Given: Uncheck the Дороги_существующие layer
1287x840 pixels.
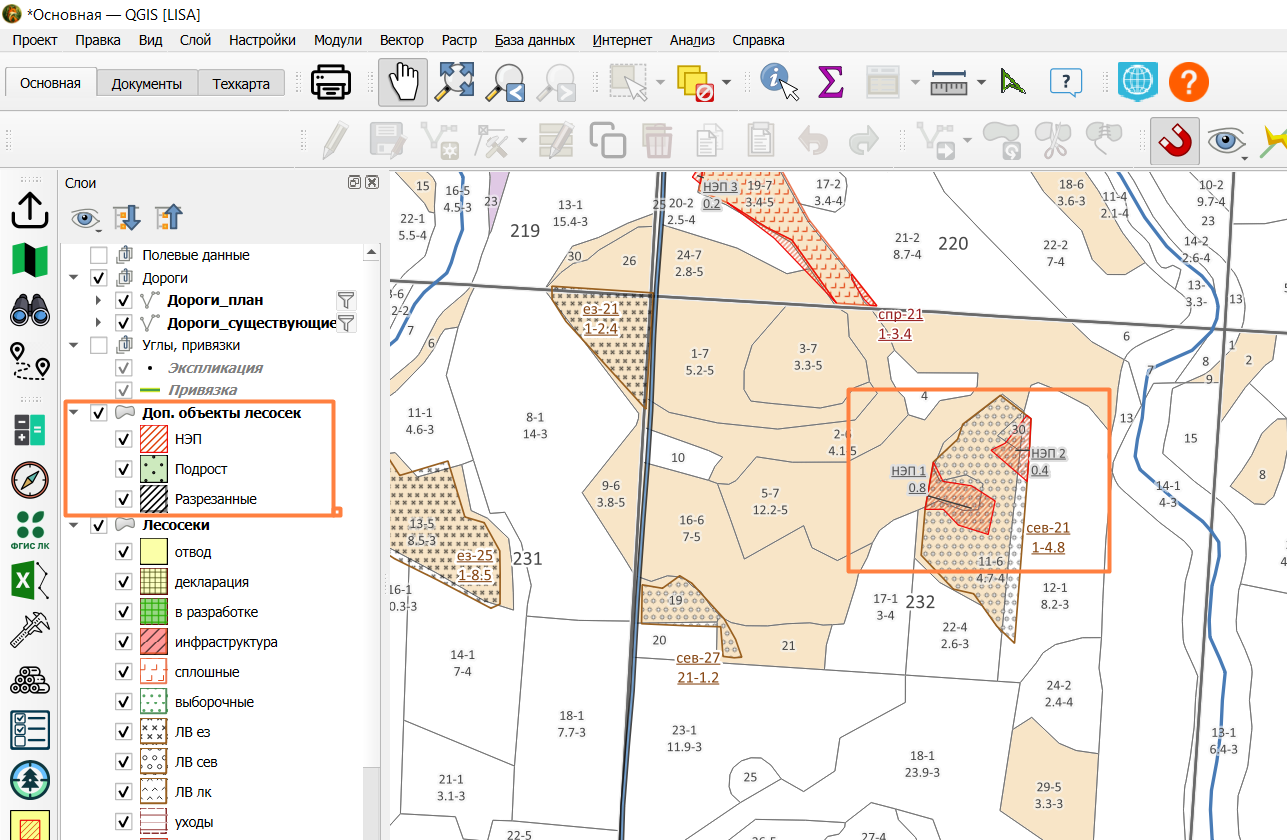Looking at the screenshot, I should pos(123,323).
